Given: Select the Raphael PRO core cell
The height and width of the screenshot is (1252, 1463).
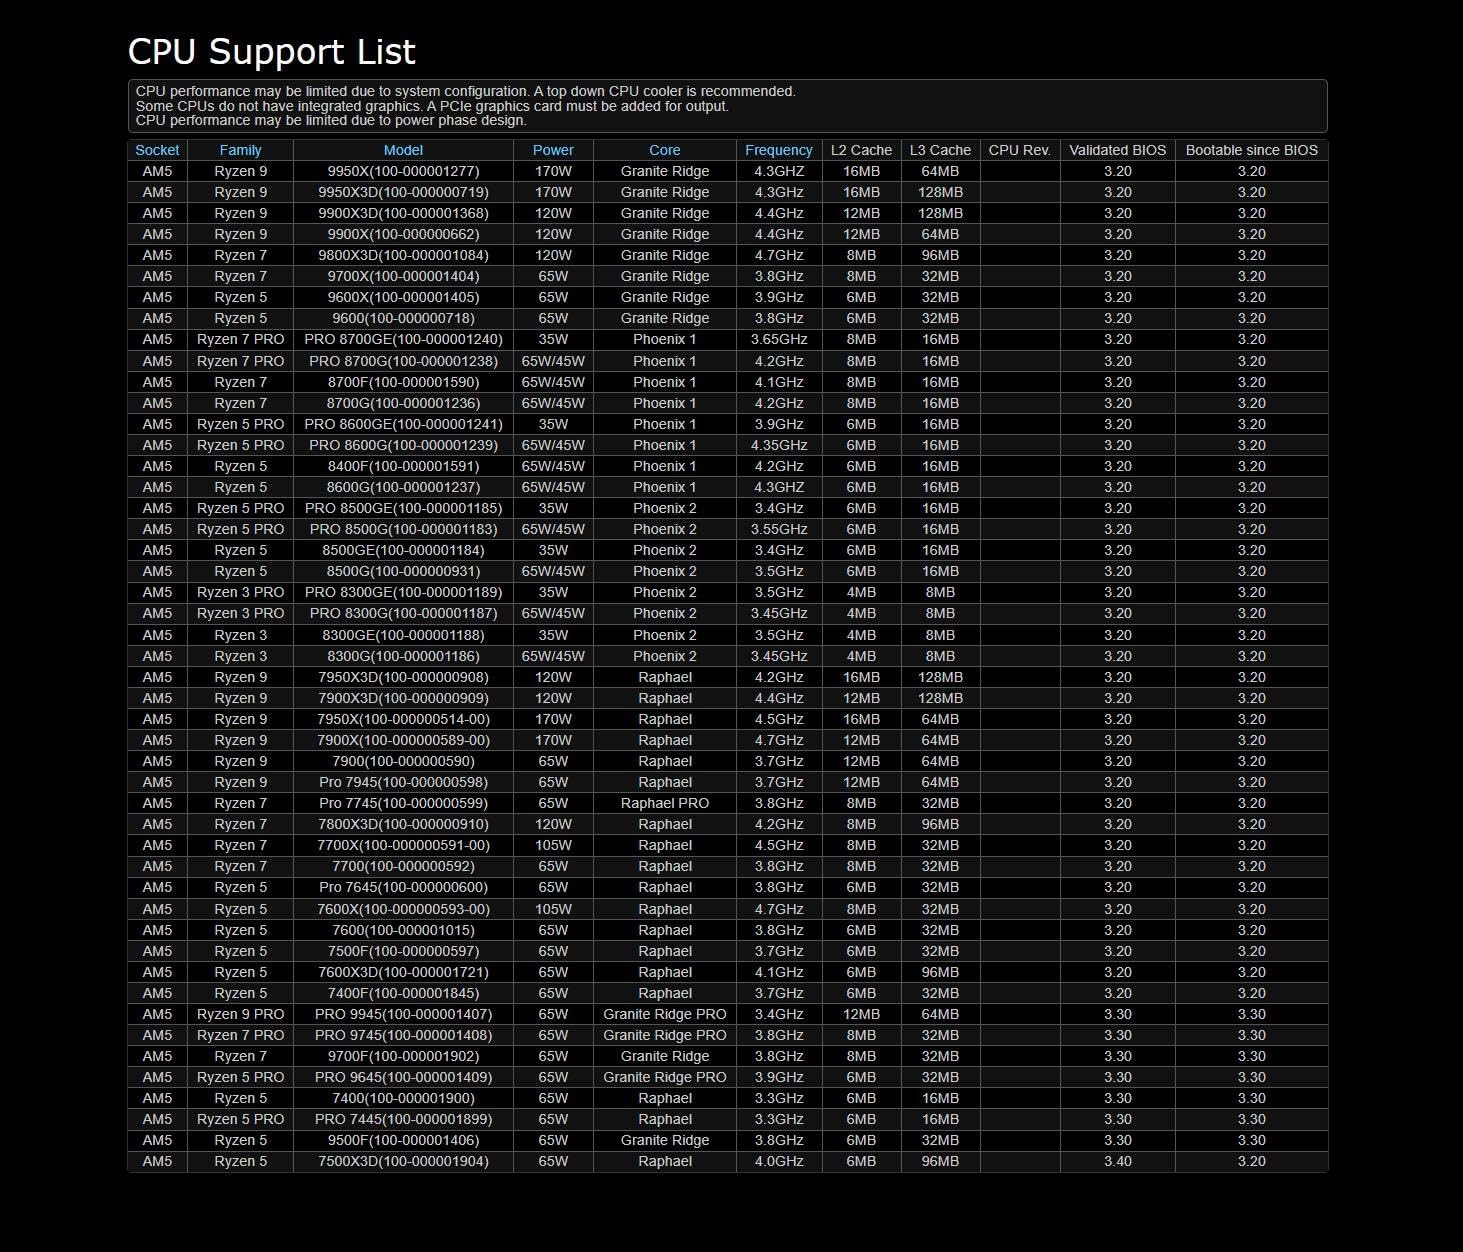Looking at the screenshot, I should 664,803.
